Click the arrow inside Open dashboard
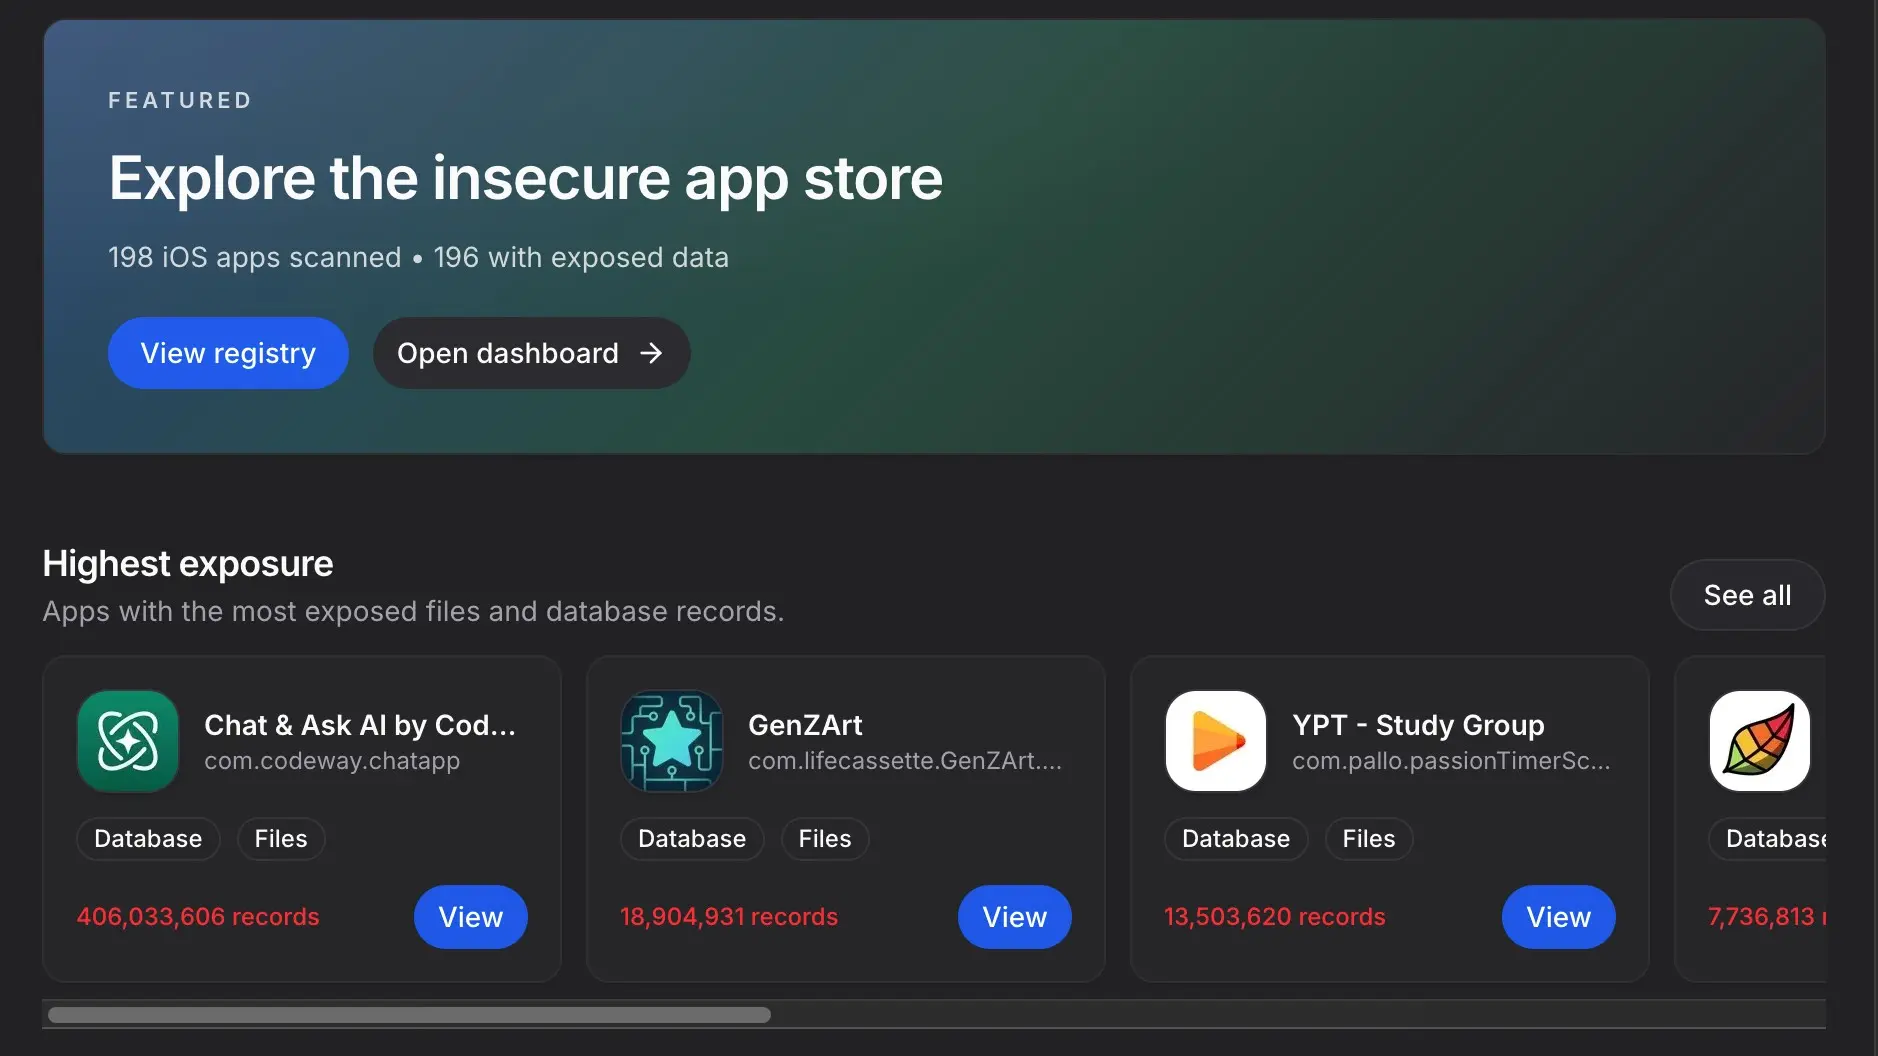The width and height of the screenshot is (1878, 1056). coord(652,353)
